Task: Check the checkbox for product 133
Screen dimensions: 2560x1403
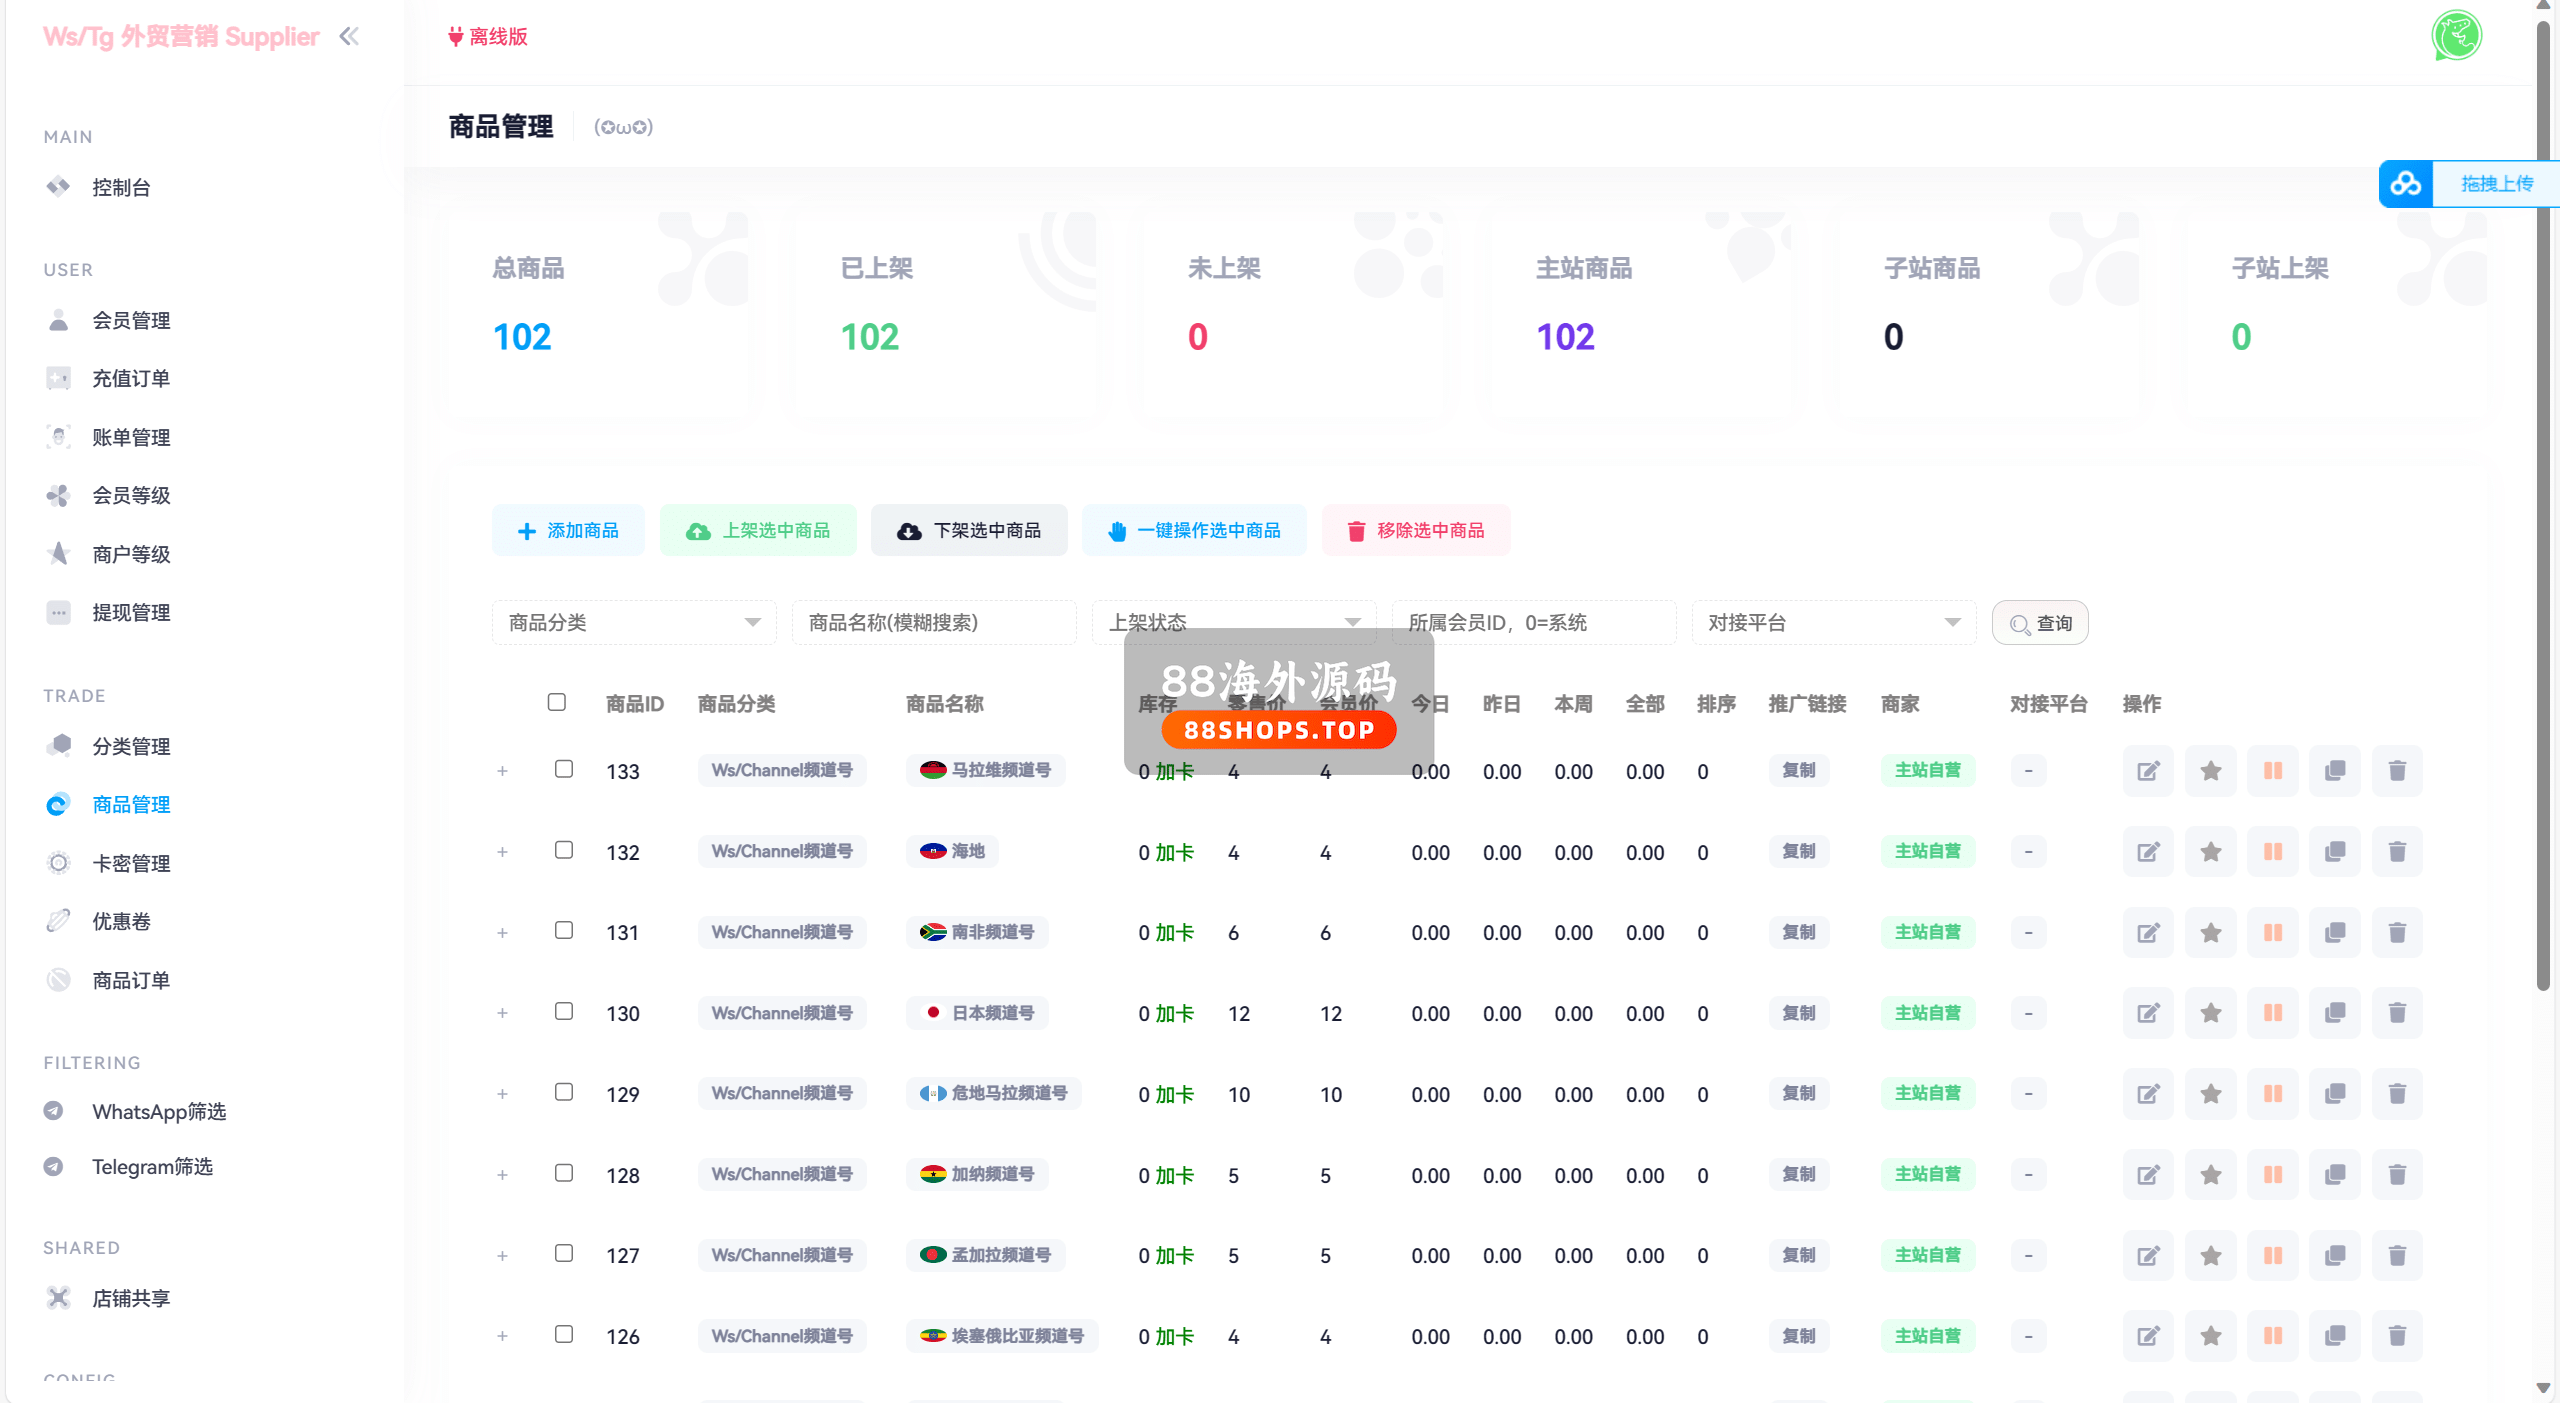Action: [564, 769]
